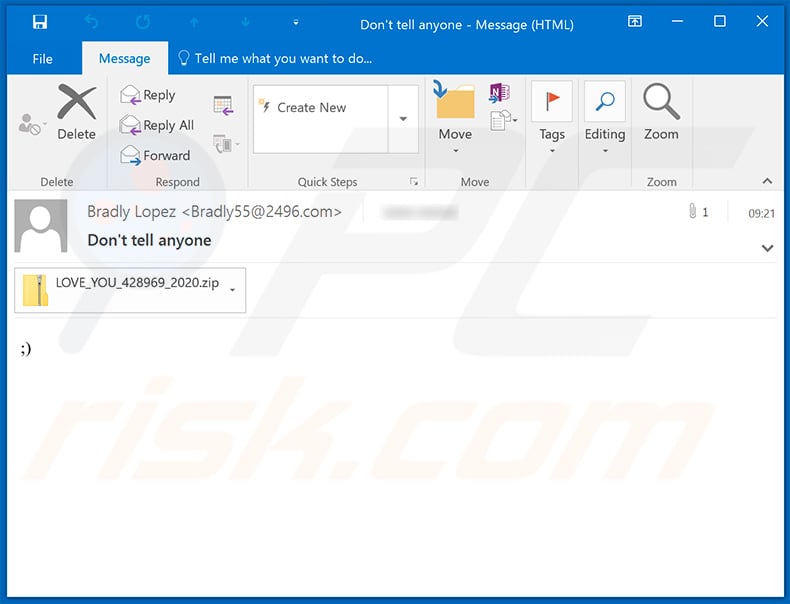Click the Undo arrow in the title bar

(x=92, y=22)
